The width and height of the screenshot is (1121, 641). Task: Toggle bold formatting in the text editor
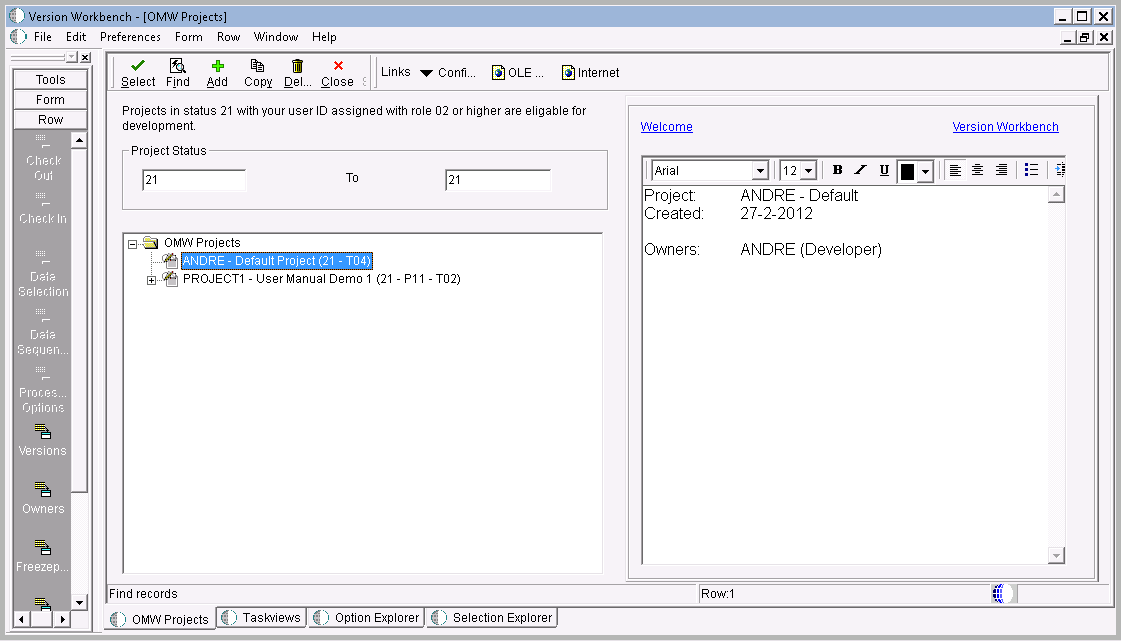tap(837, 170)
